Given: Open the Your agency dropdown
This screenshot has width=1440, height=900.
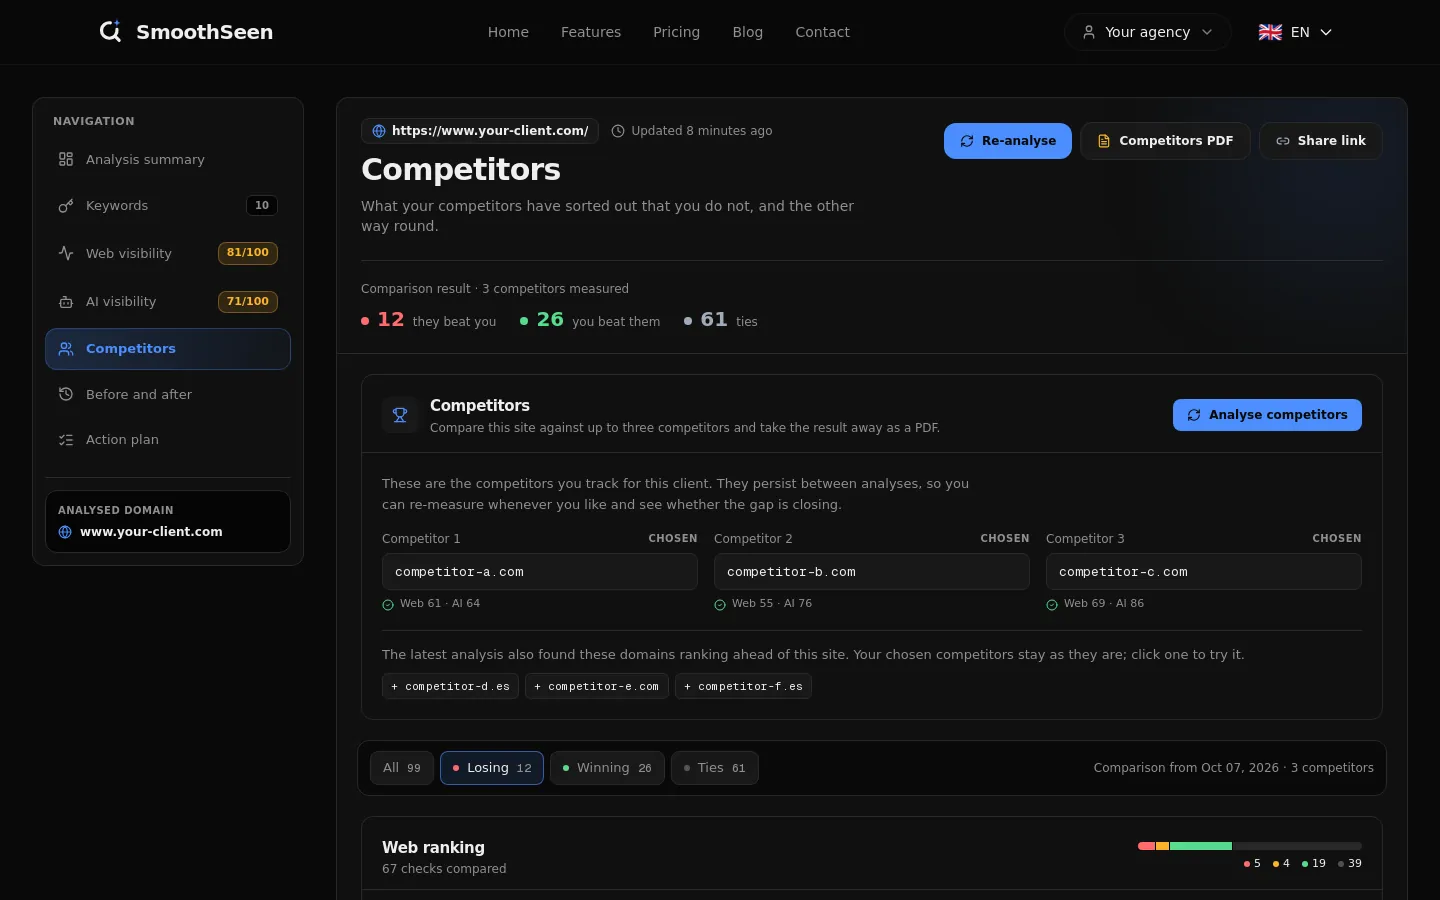Looking at the screenshot, I should click(x=1147, y=32).
